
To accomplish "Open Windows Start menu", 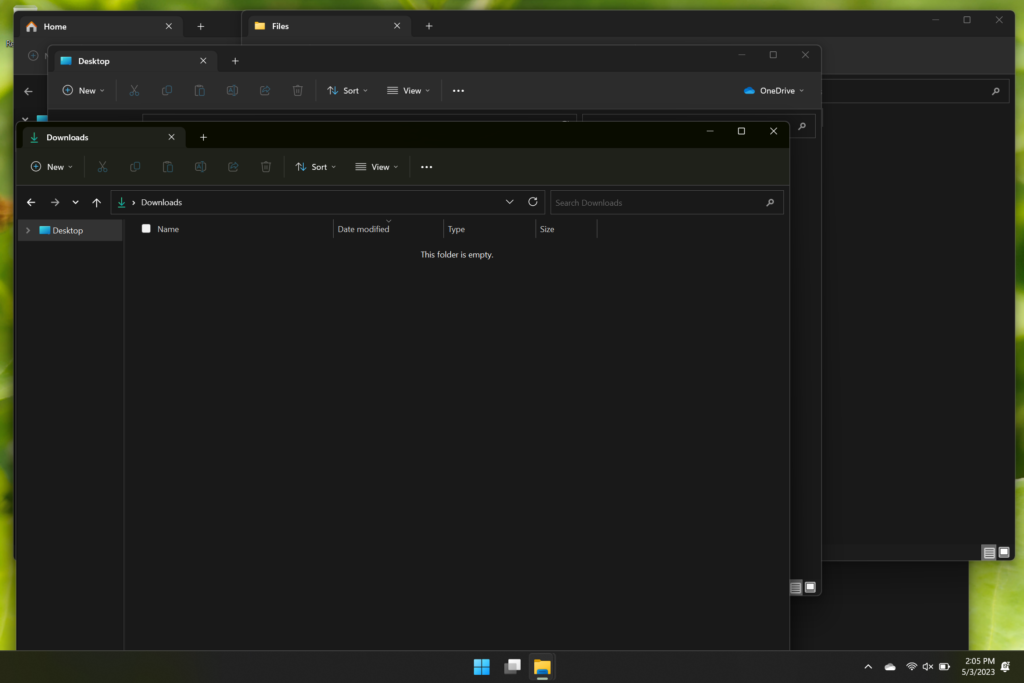I will [x=482, y=667].
